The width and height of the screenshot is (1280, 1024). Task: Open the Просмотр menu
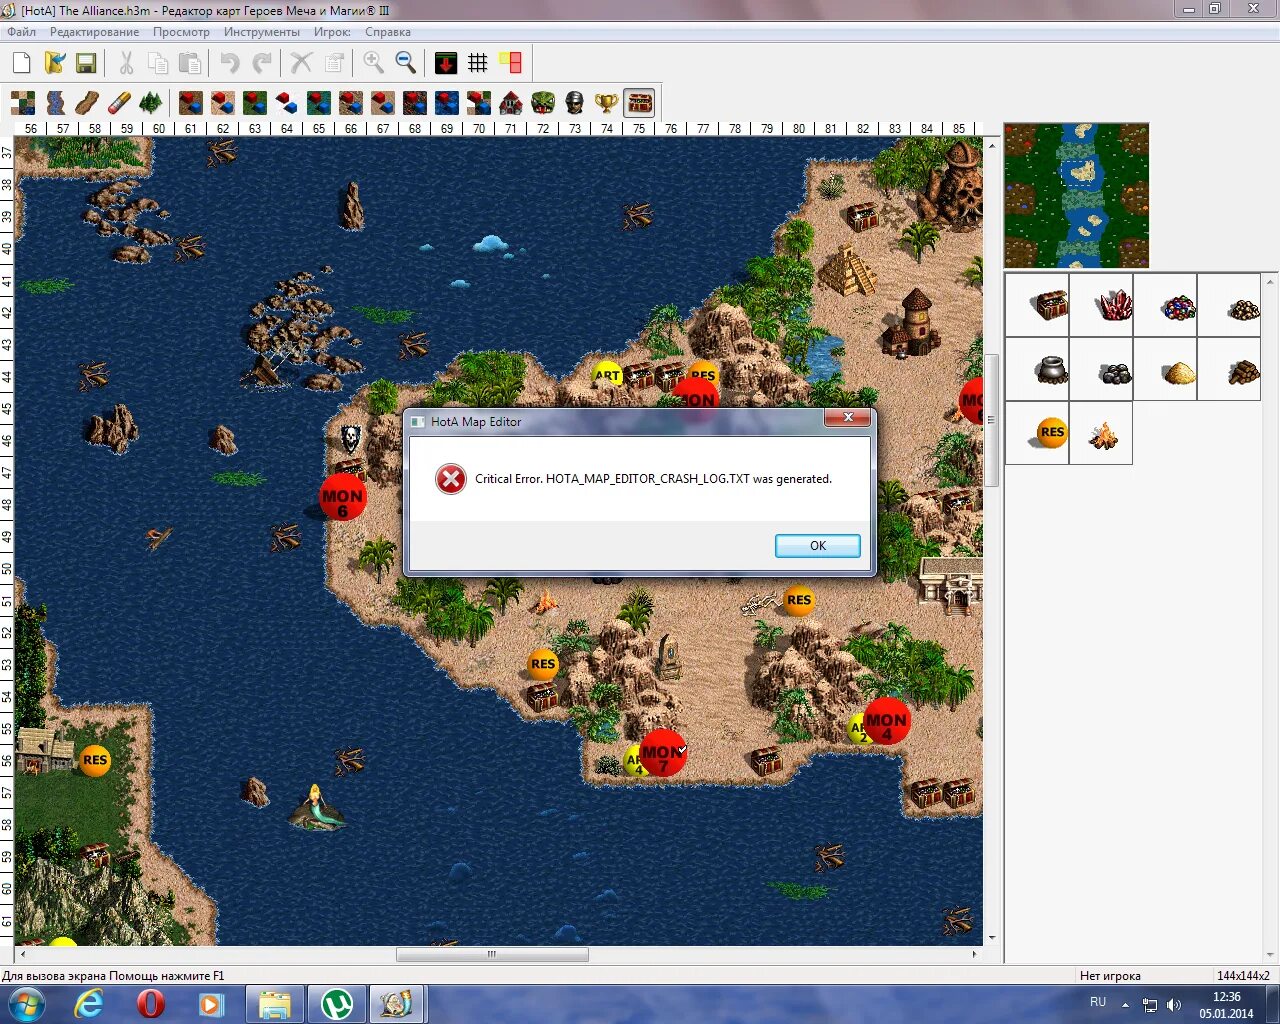pyautogui.click(x=181, y=32)
